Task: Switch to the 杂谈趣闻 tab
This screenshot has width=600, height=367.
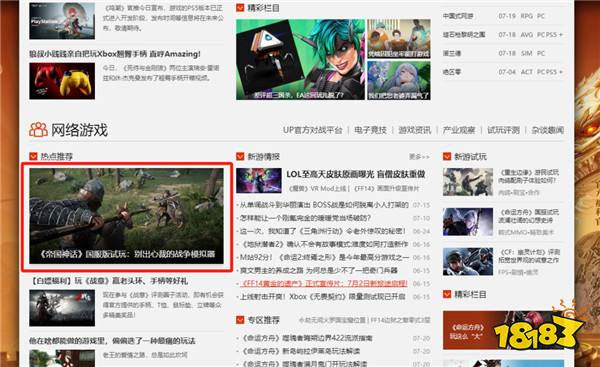Action: [x=548, y=130]
